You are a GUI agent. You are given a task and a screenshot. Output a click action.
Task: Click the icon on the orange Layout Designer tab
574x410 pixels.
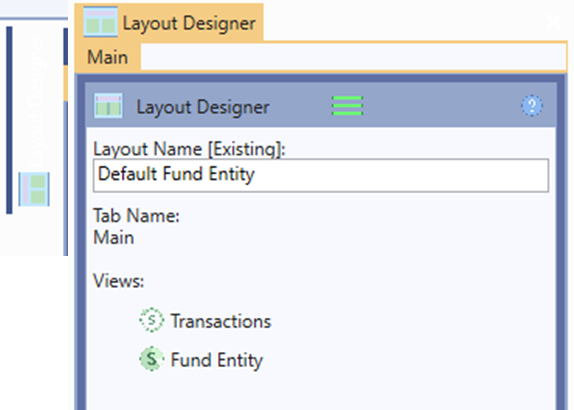tap(101, 22)
